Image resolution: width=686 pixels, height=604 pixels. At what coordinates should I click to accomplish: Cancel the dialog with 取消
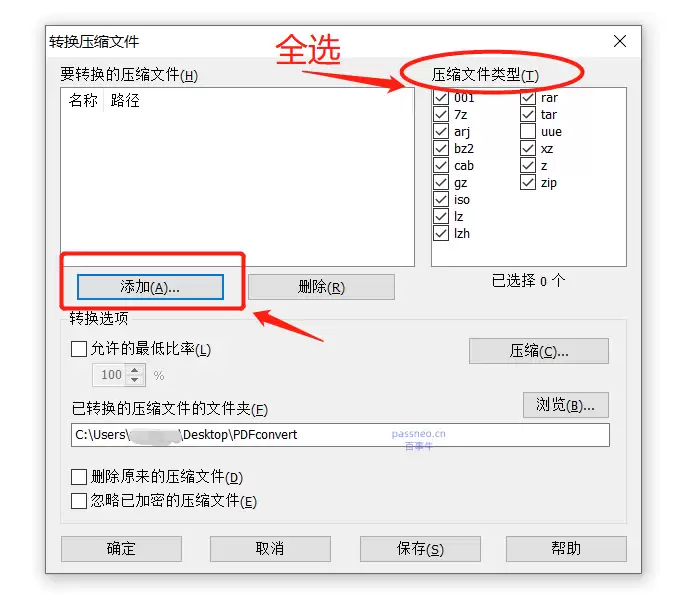point(270,548)
